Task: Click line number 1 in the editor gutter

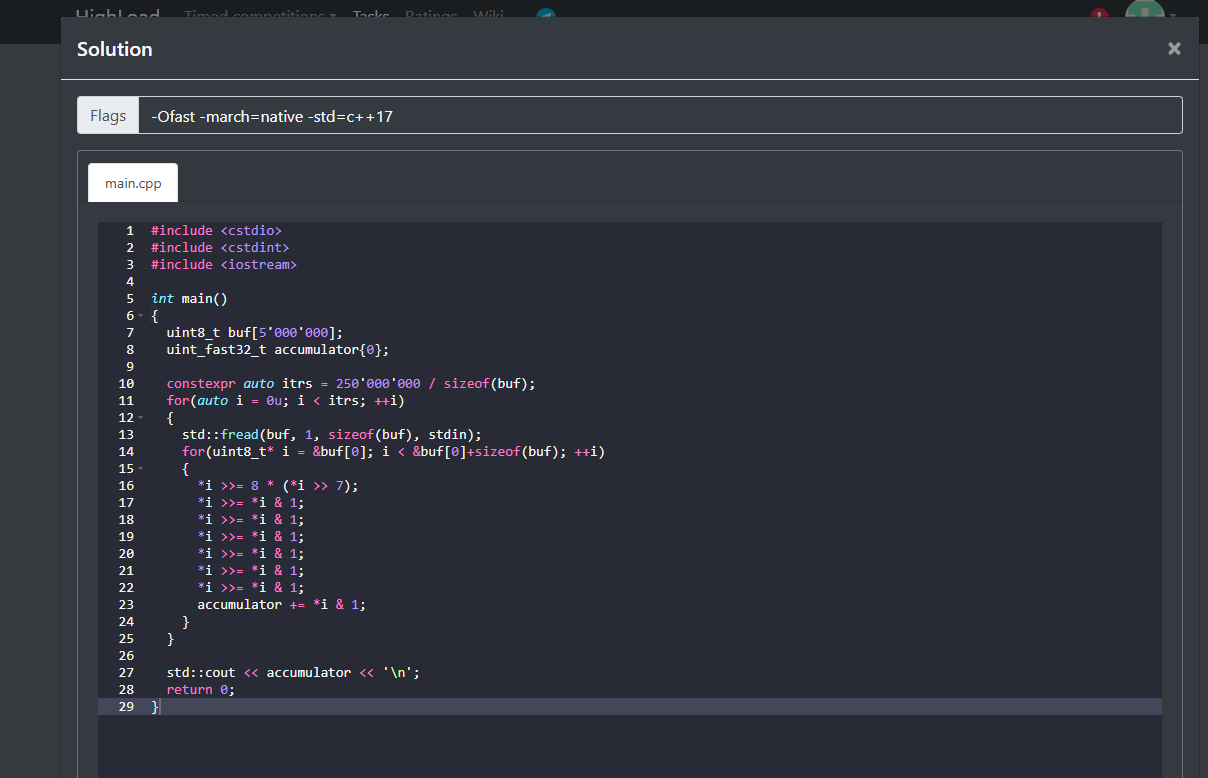Action: click(129, 231)
